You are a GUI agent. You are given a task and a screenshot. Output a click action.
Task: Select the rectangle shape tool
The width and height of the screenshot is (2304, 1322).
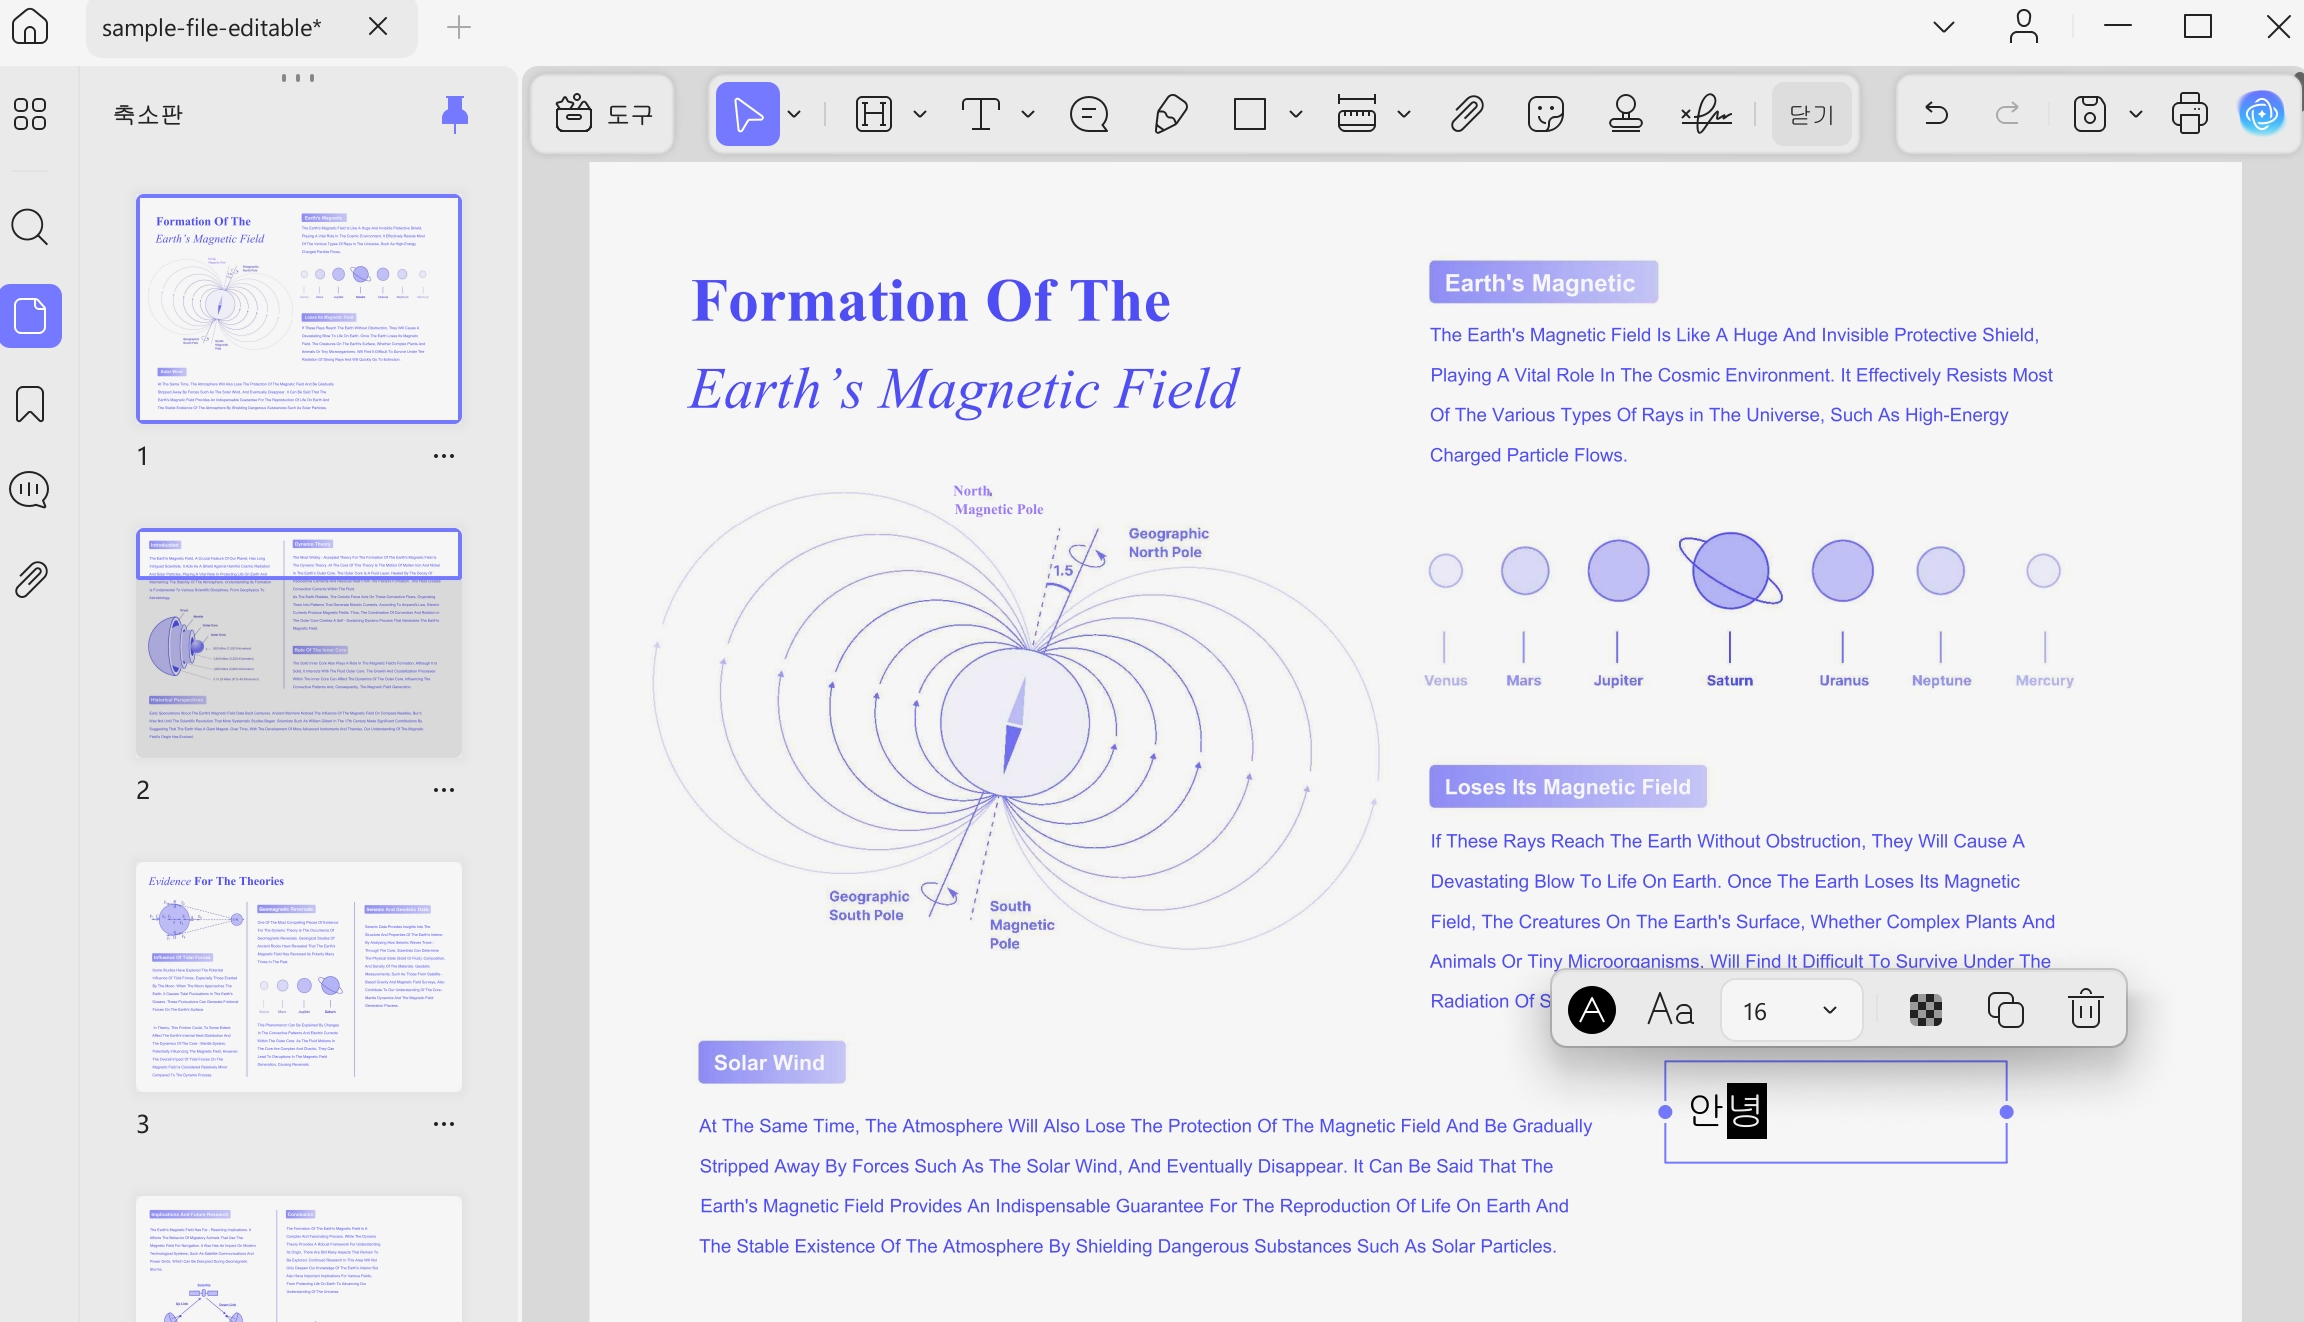point(1250,114)
